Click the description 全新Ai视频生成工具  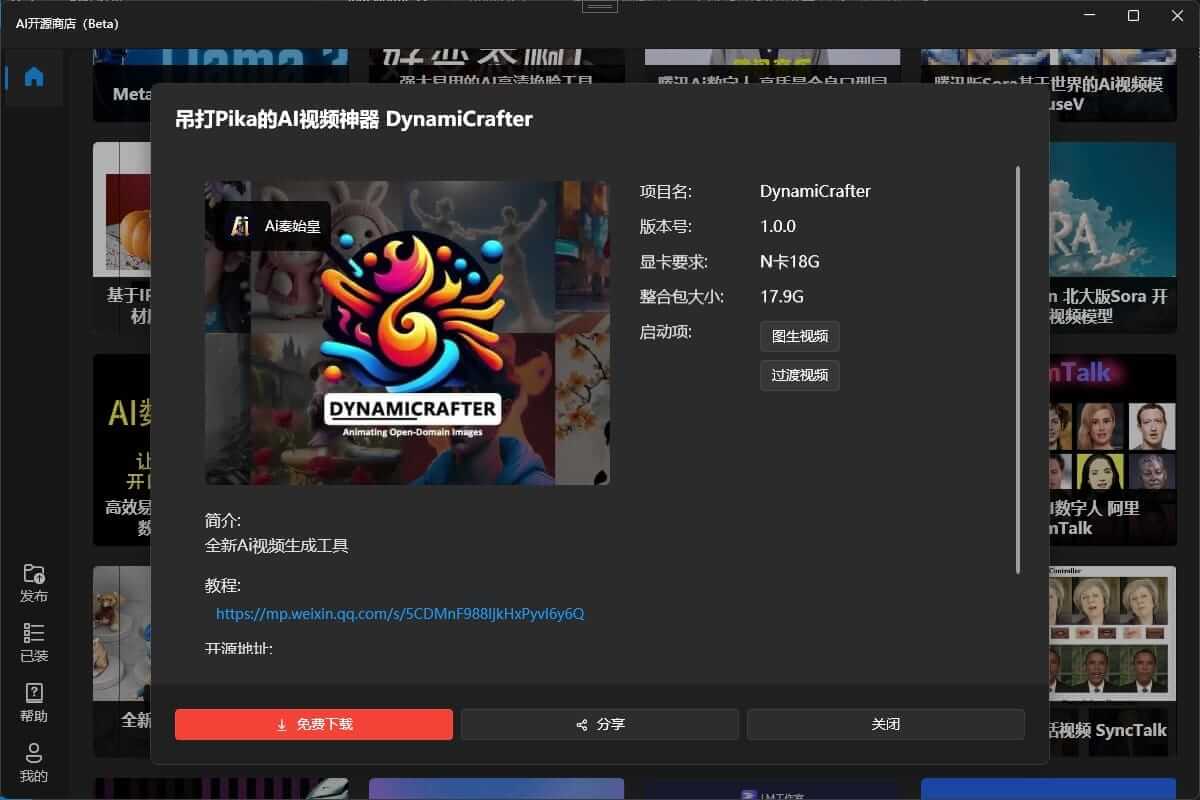277,546
